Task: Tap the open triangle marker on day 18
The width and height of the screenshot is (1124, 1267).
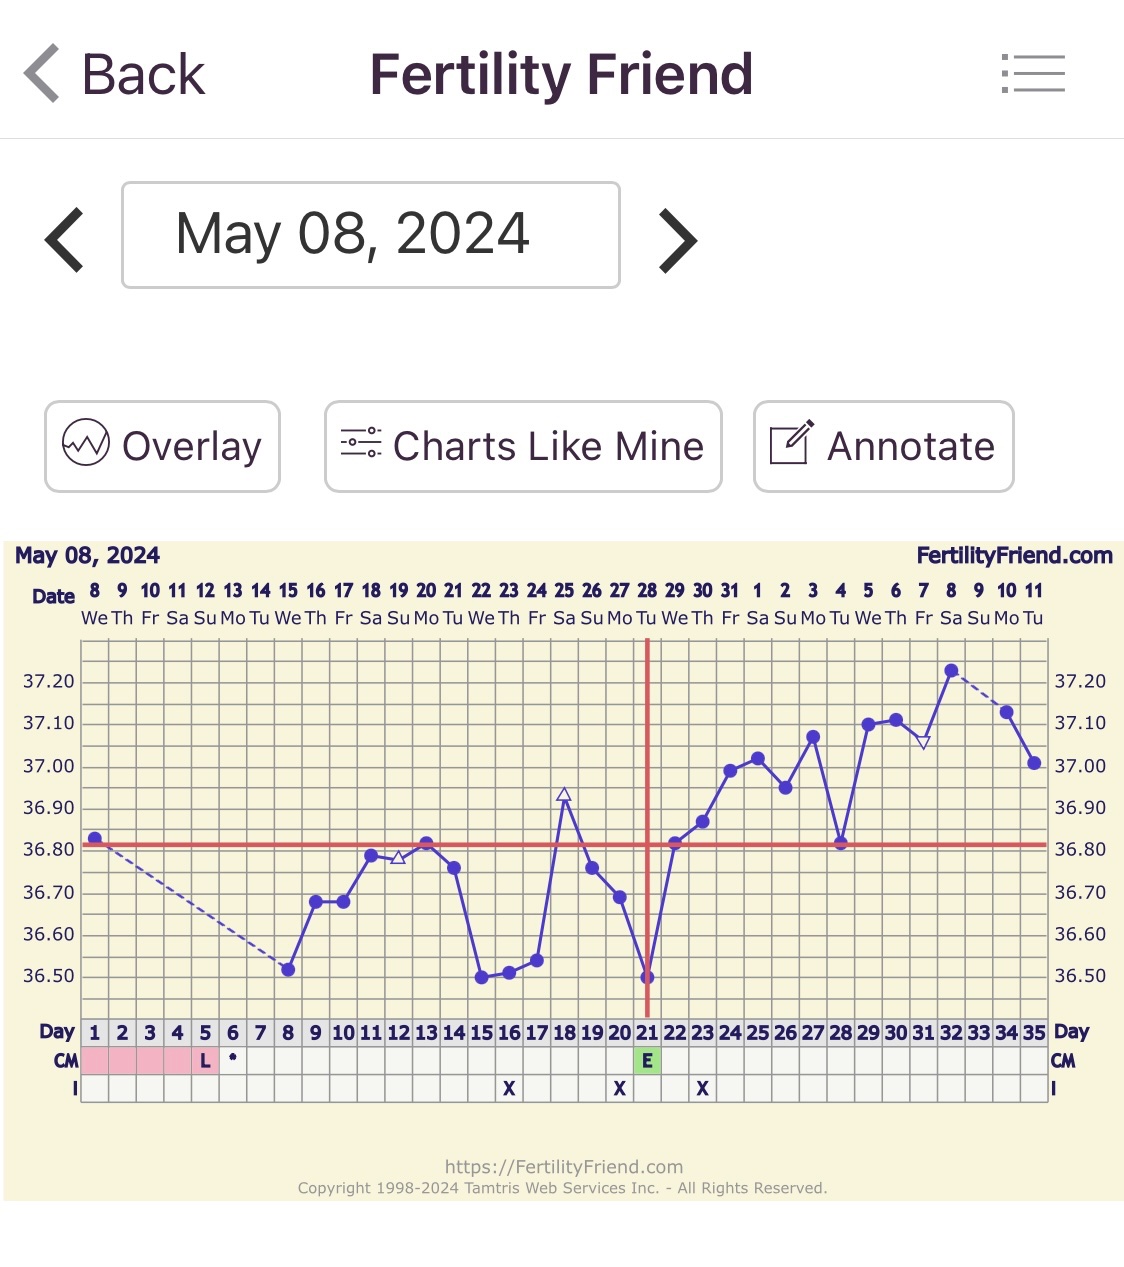Action: (564, 795)
